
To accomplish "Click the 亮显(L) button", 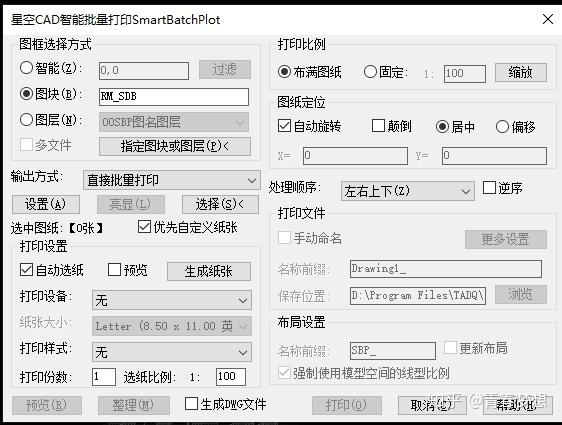I will 130,204.
